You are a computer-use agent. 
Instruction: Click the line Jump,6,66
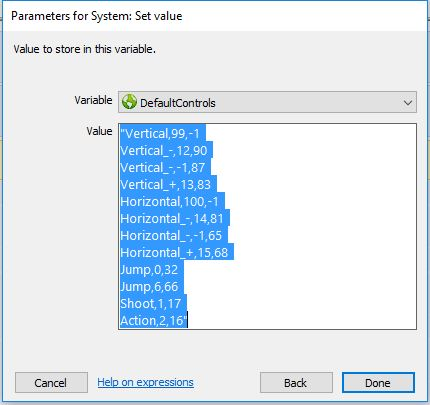pyautogui.click(x=149, y=287)
